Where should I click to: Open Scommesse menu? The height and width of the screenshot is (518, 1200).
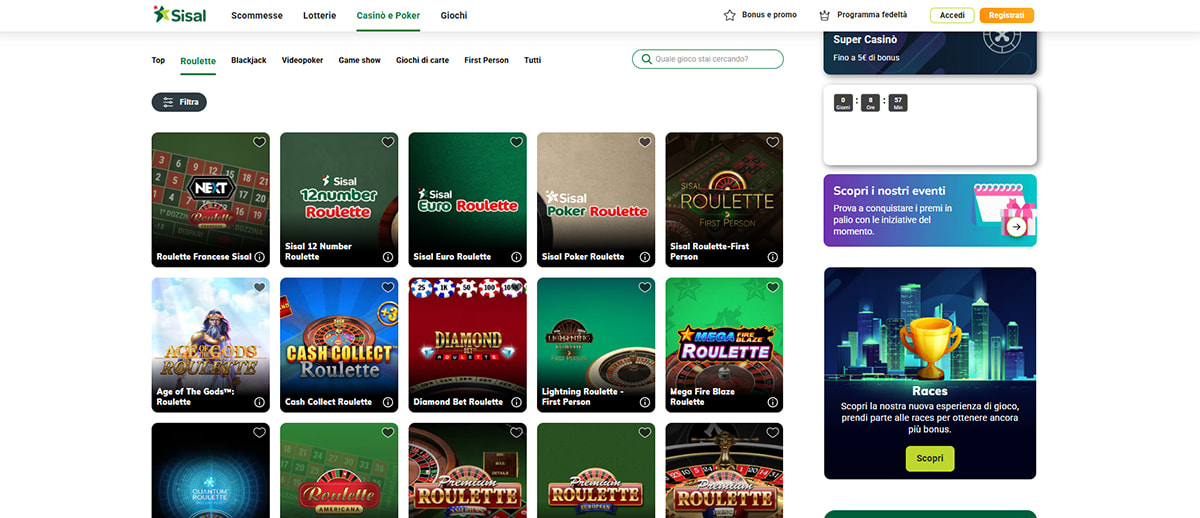(257, 16)
